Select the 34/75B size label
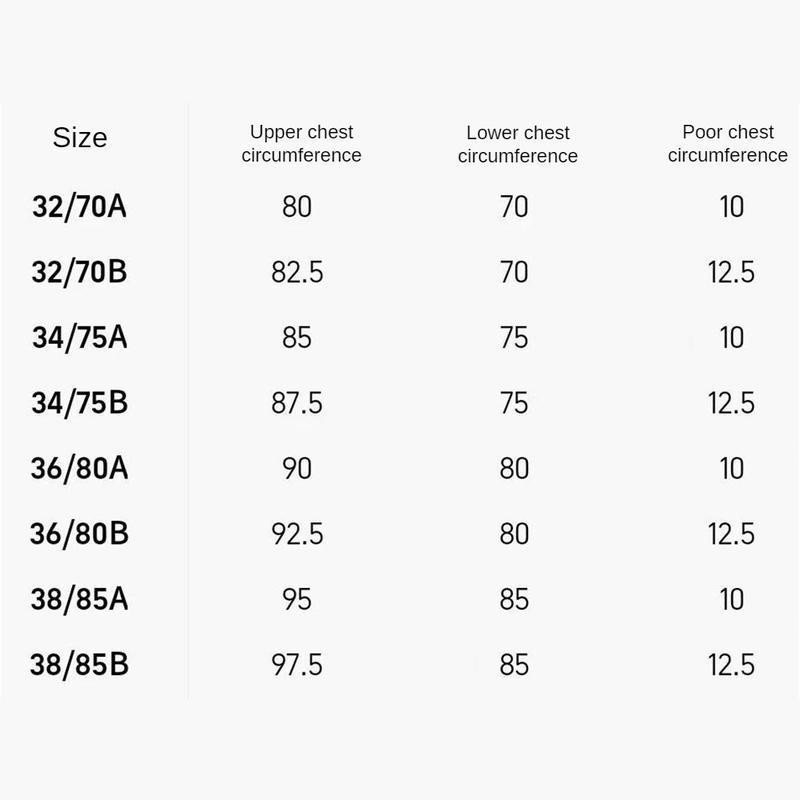Image resolution: width=800 pixels, height=800 pixels. point(80,403)
